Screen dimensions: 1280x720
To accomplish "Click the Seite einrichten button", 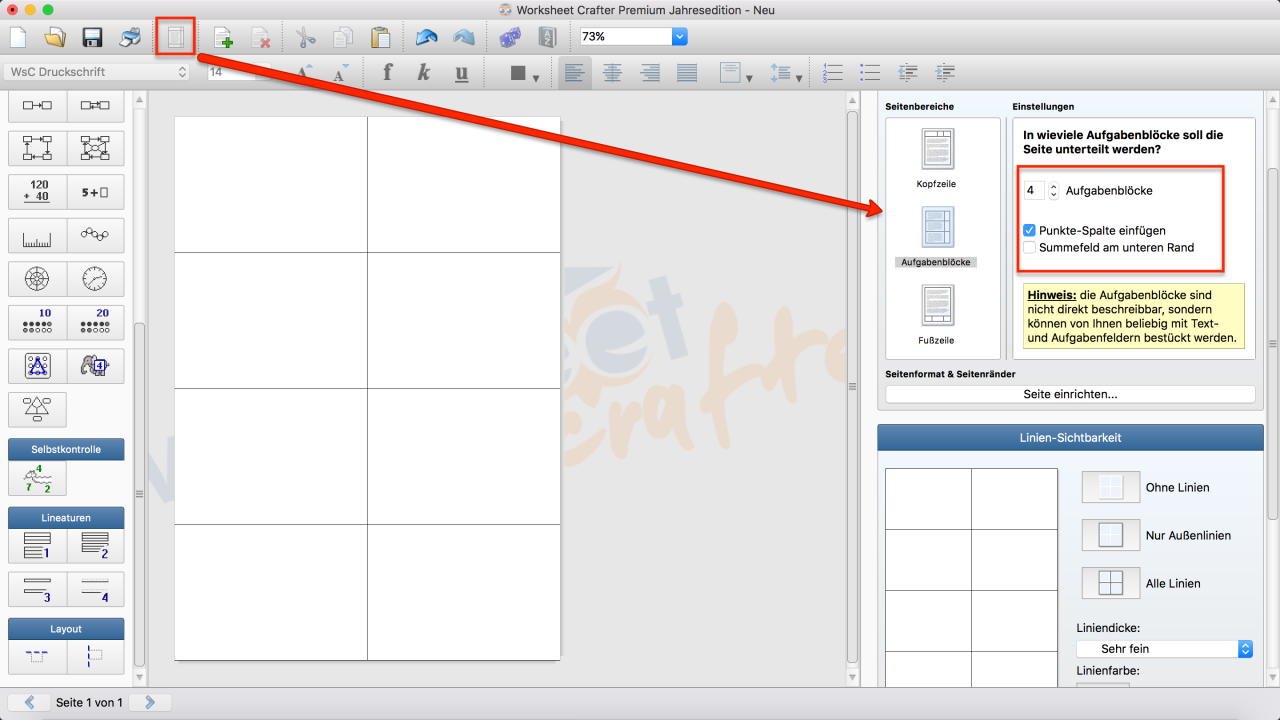I will click(x=1070, y=393).
